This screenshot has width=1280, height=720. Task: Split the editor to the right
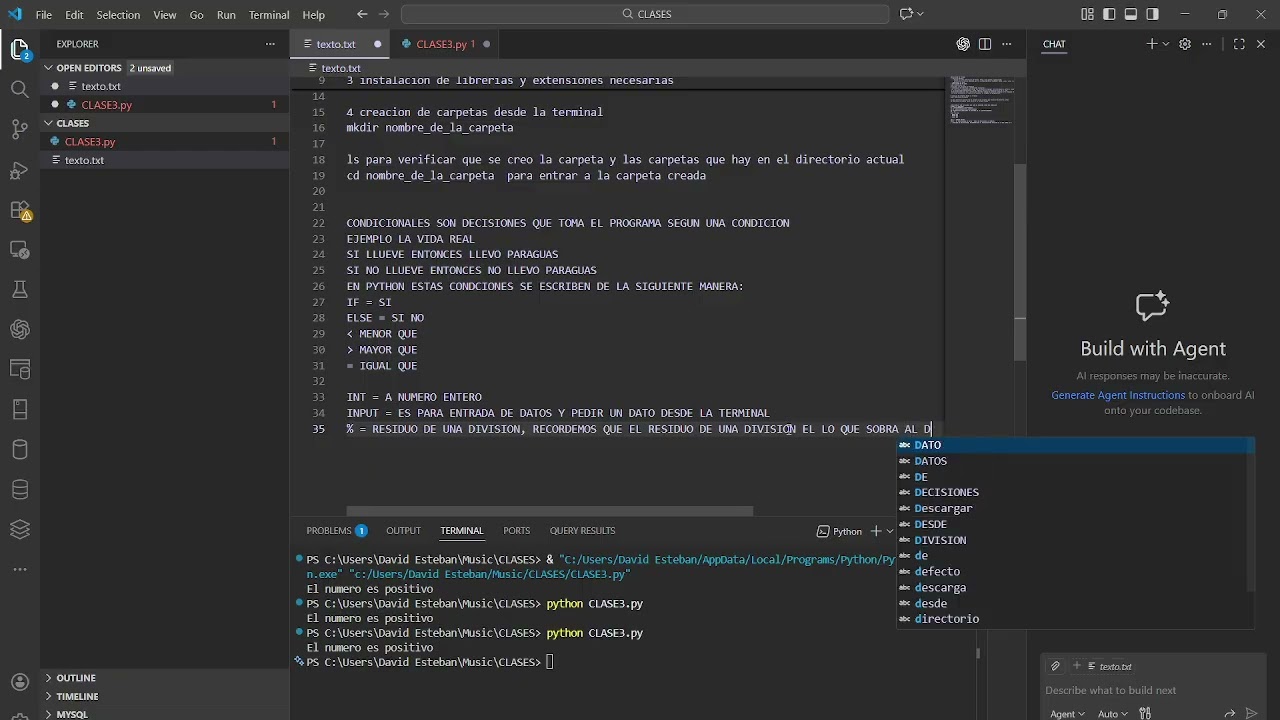[x=985, y=44]
